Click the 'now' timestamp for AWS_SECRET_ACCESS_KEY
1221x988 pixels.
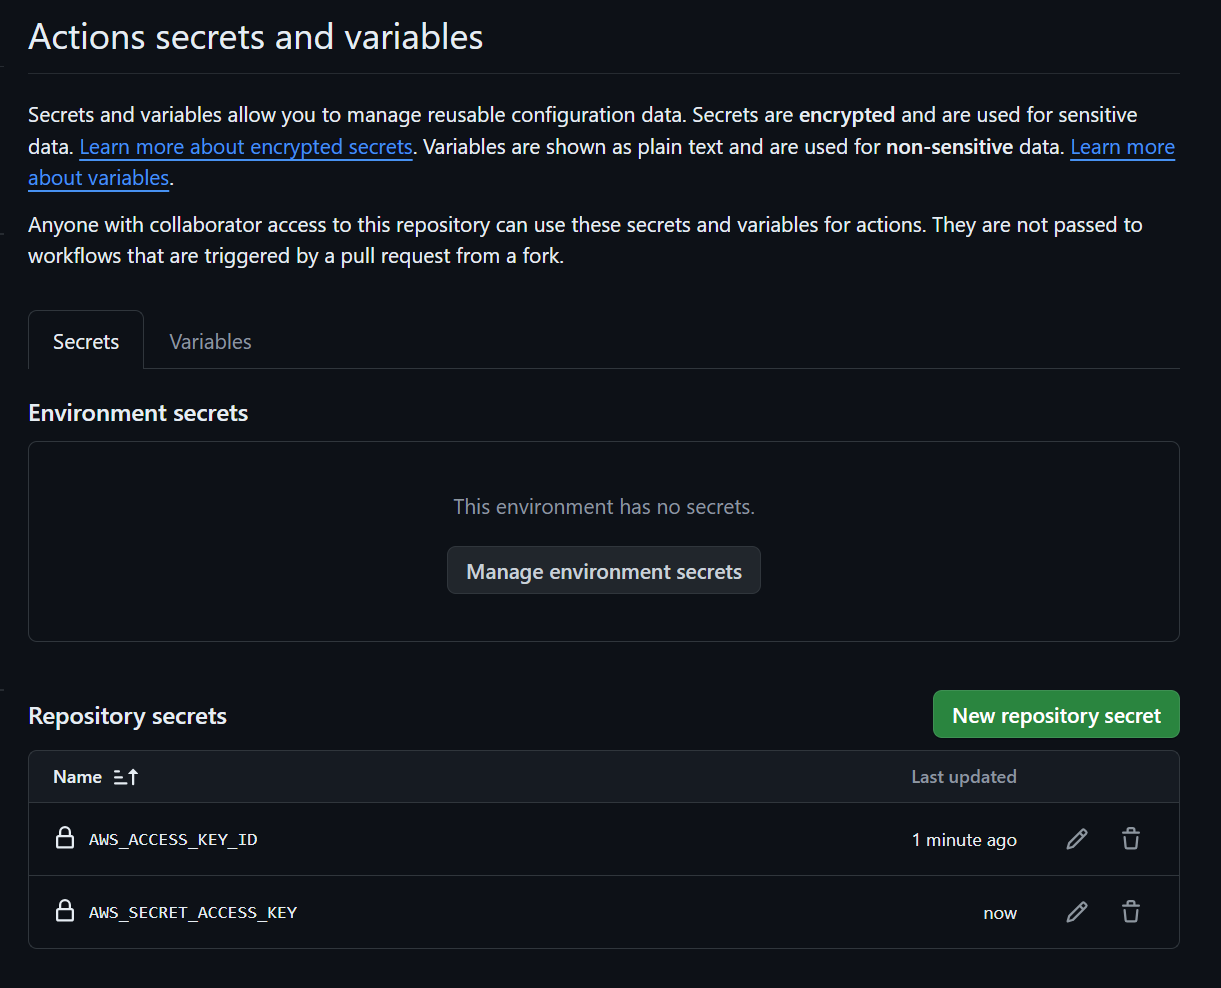point(1000,912)
